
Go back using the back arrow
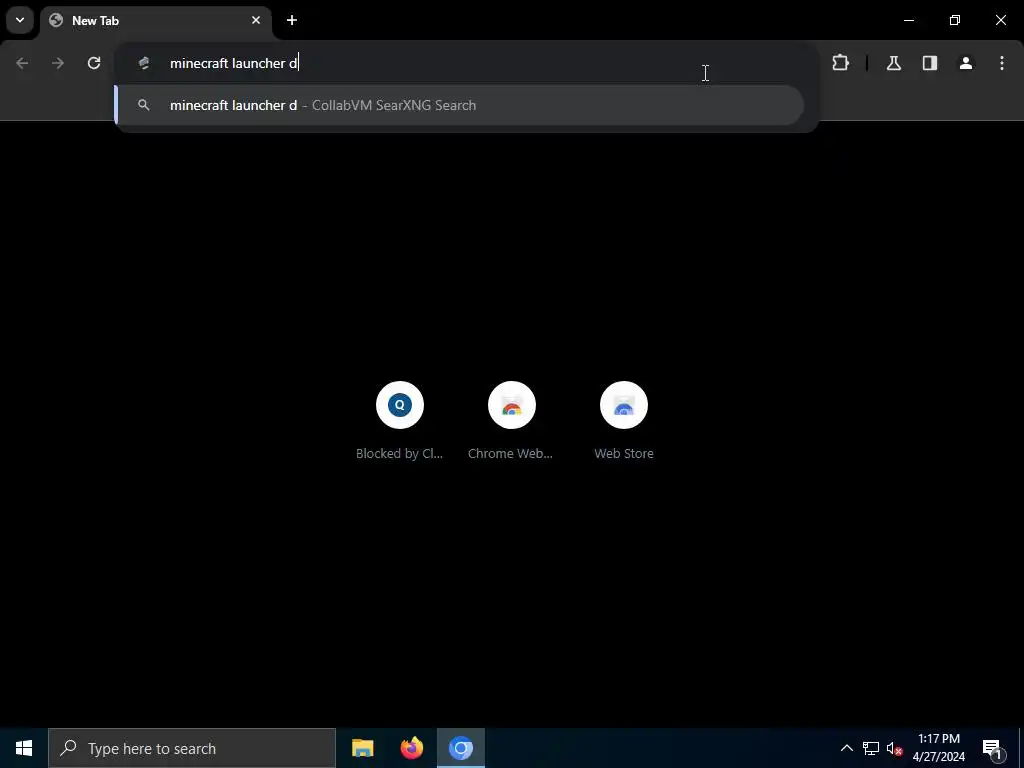click(x=22, y=63)
